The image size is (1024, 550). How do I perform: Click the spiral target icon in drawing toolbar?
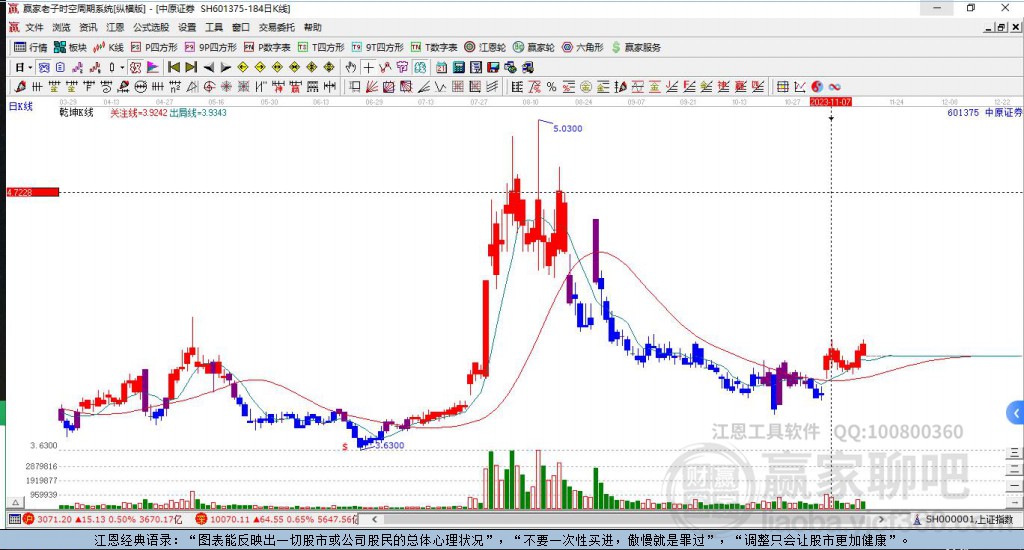209,86
